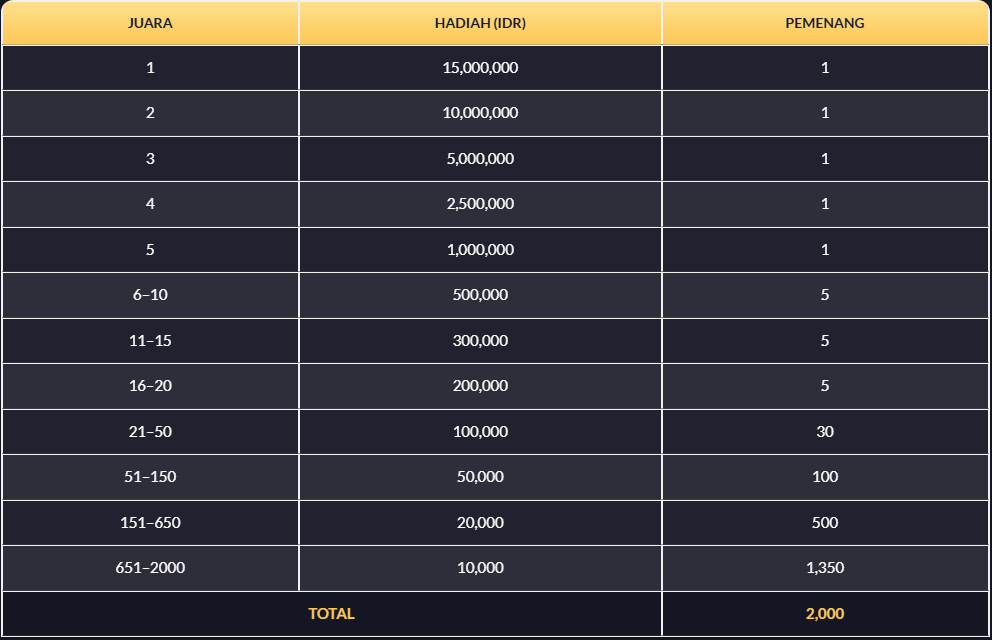992x640 pixels.
Task: Select the rank 51–150 cell
Action: click(x=150, y=477)
